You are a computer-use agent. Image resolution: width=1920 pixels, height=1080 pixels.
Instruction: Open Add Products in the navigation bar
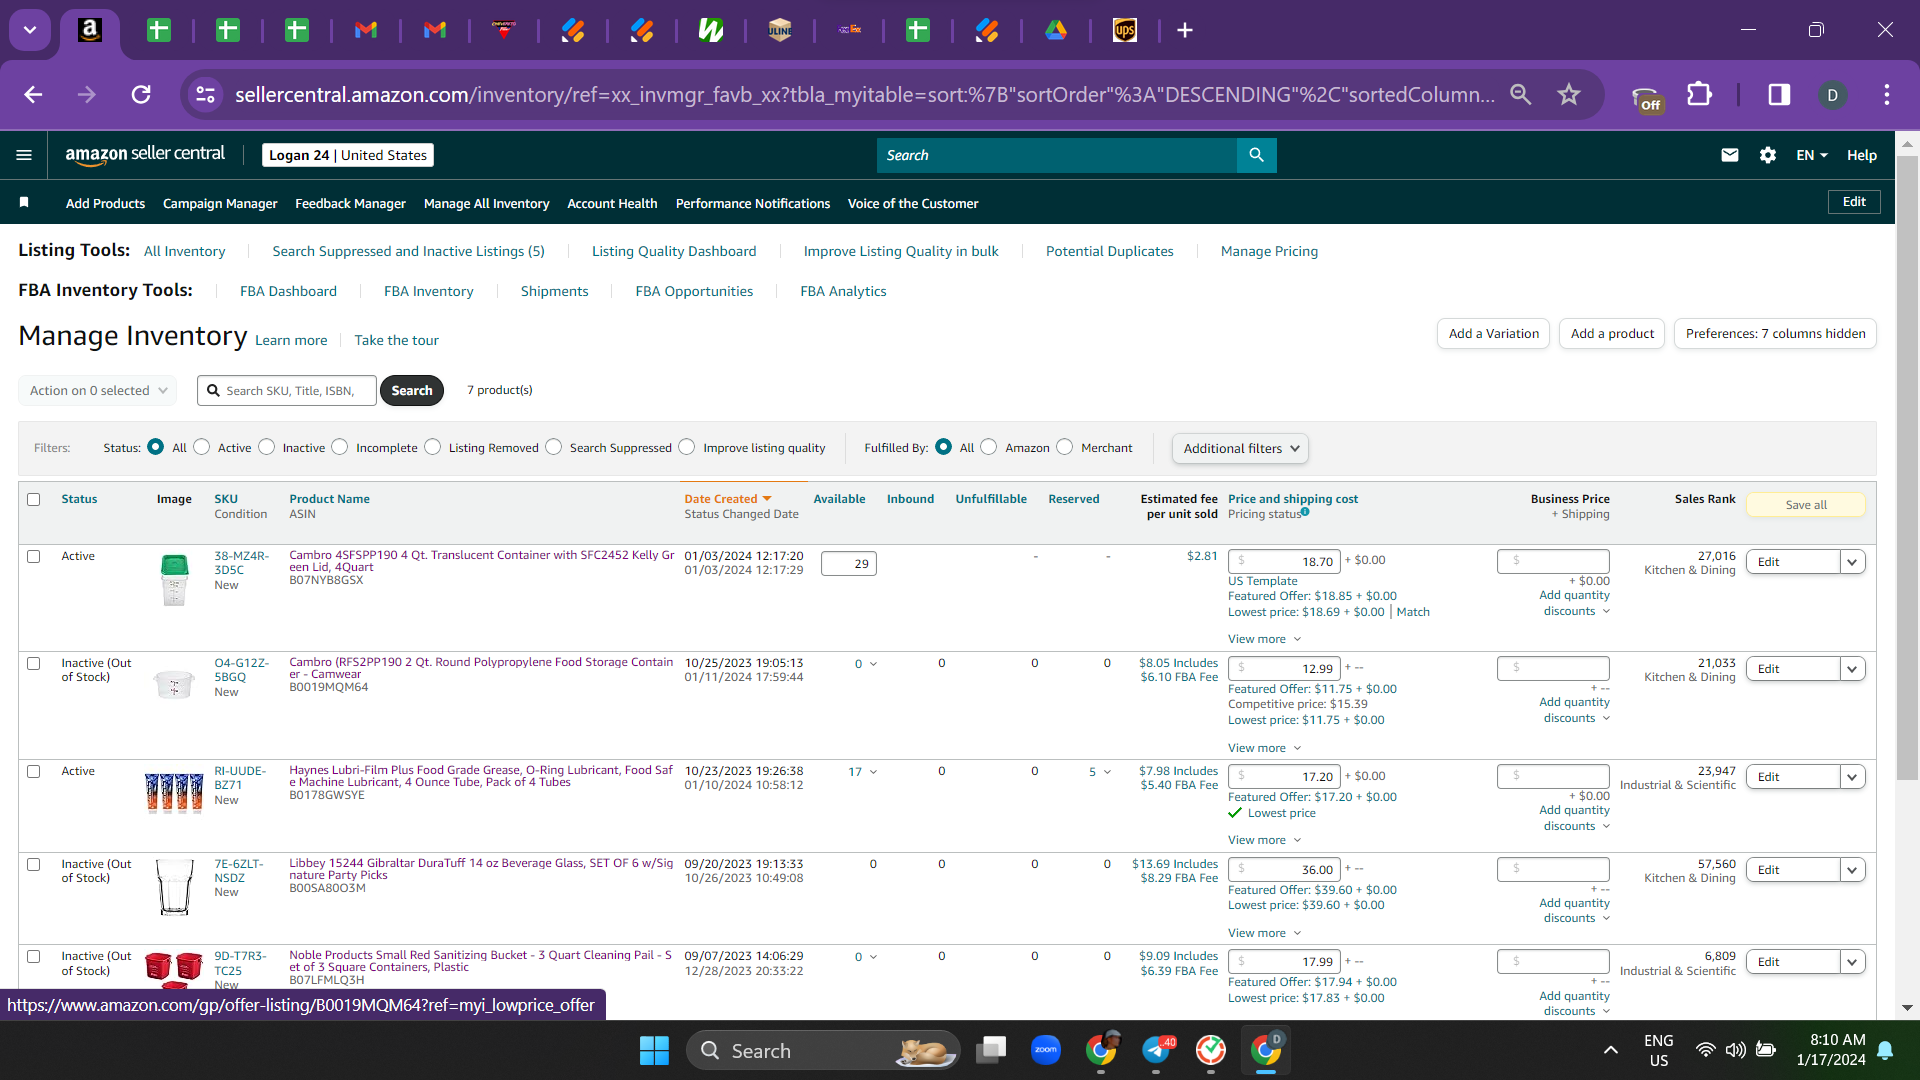point(105,203)
